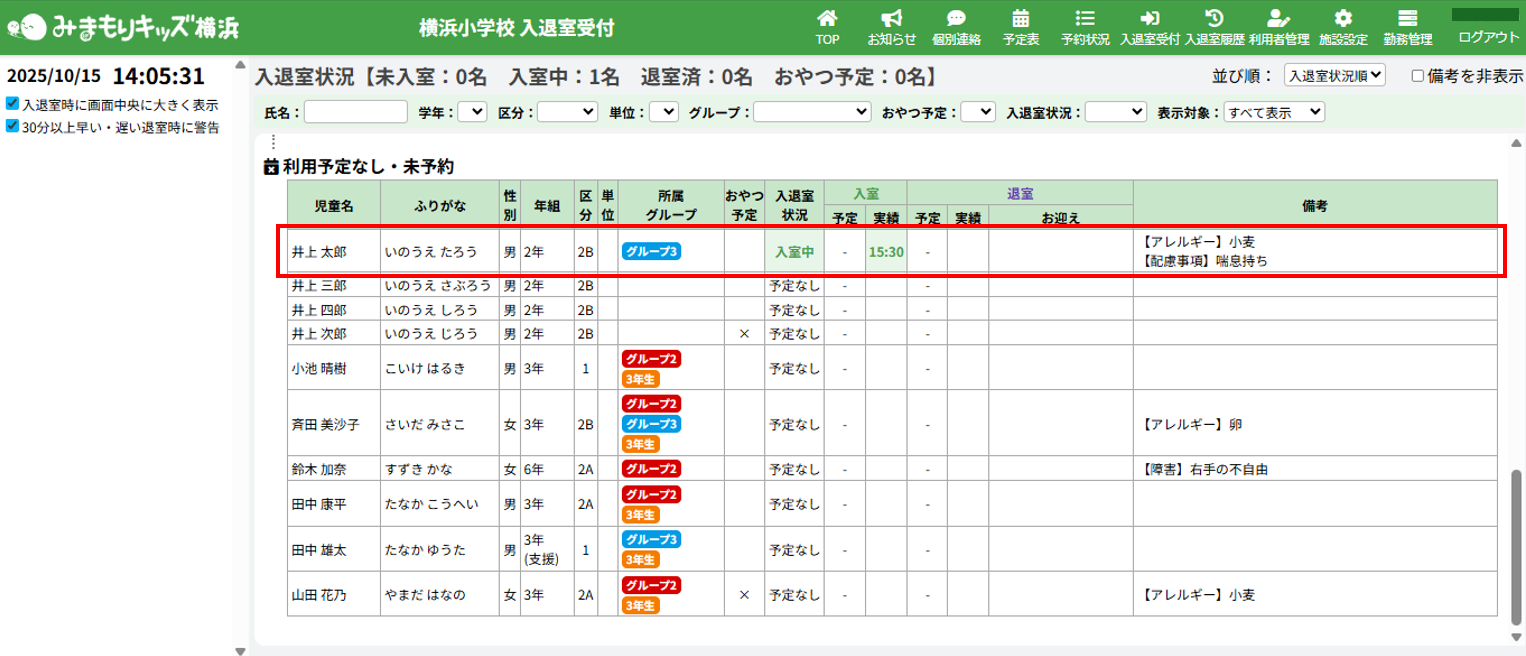The width and height of the screenshot is (1526, 656).
Task: Uncheck 30分以上早い・遅い退室時に警告 checkbox
Action: click(x=12, y=127)
